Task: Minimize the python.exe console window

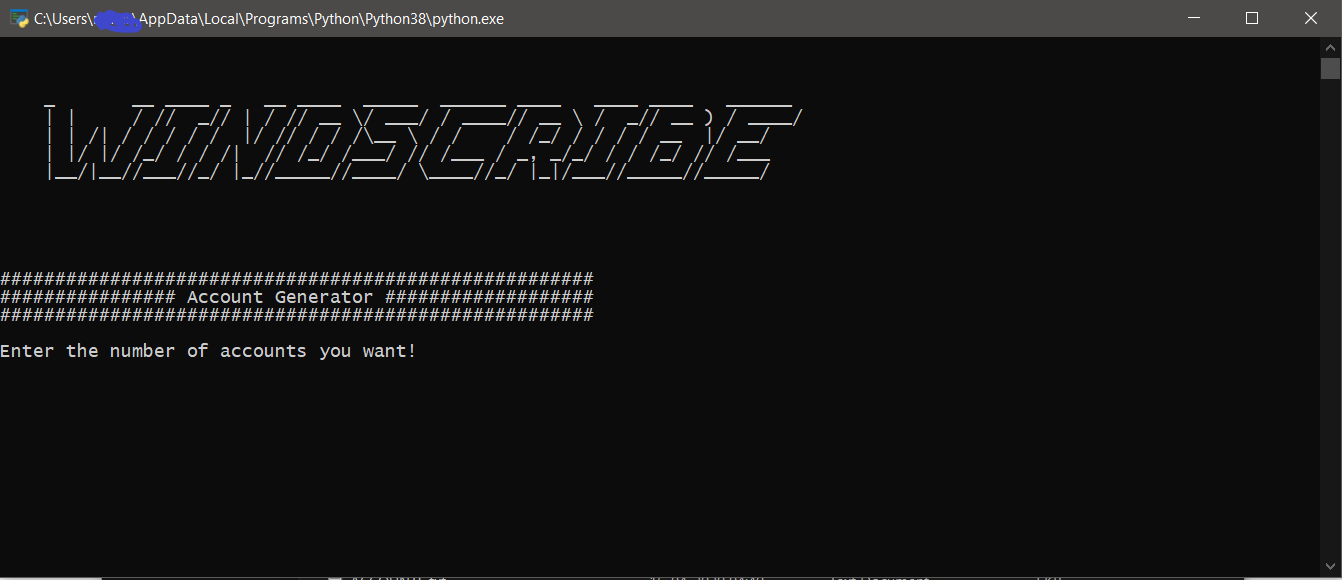Action: pos(1193,18)
